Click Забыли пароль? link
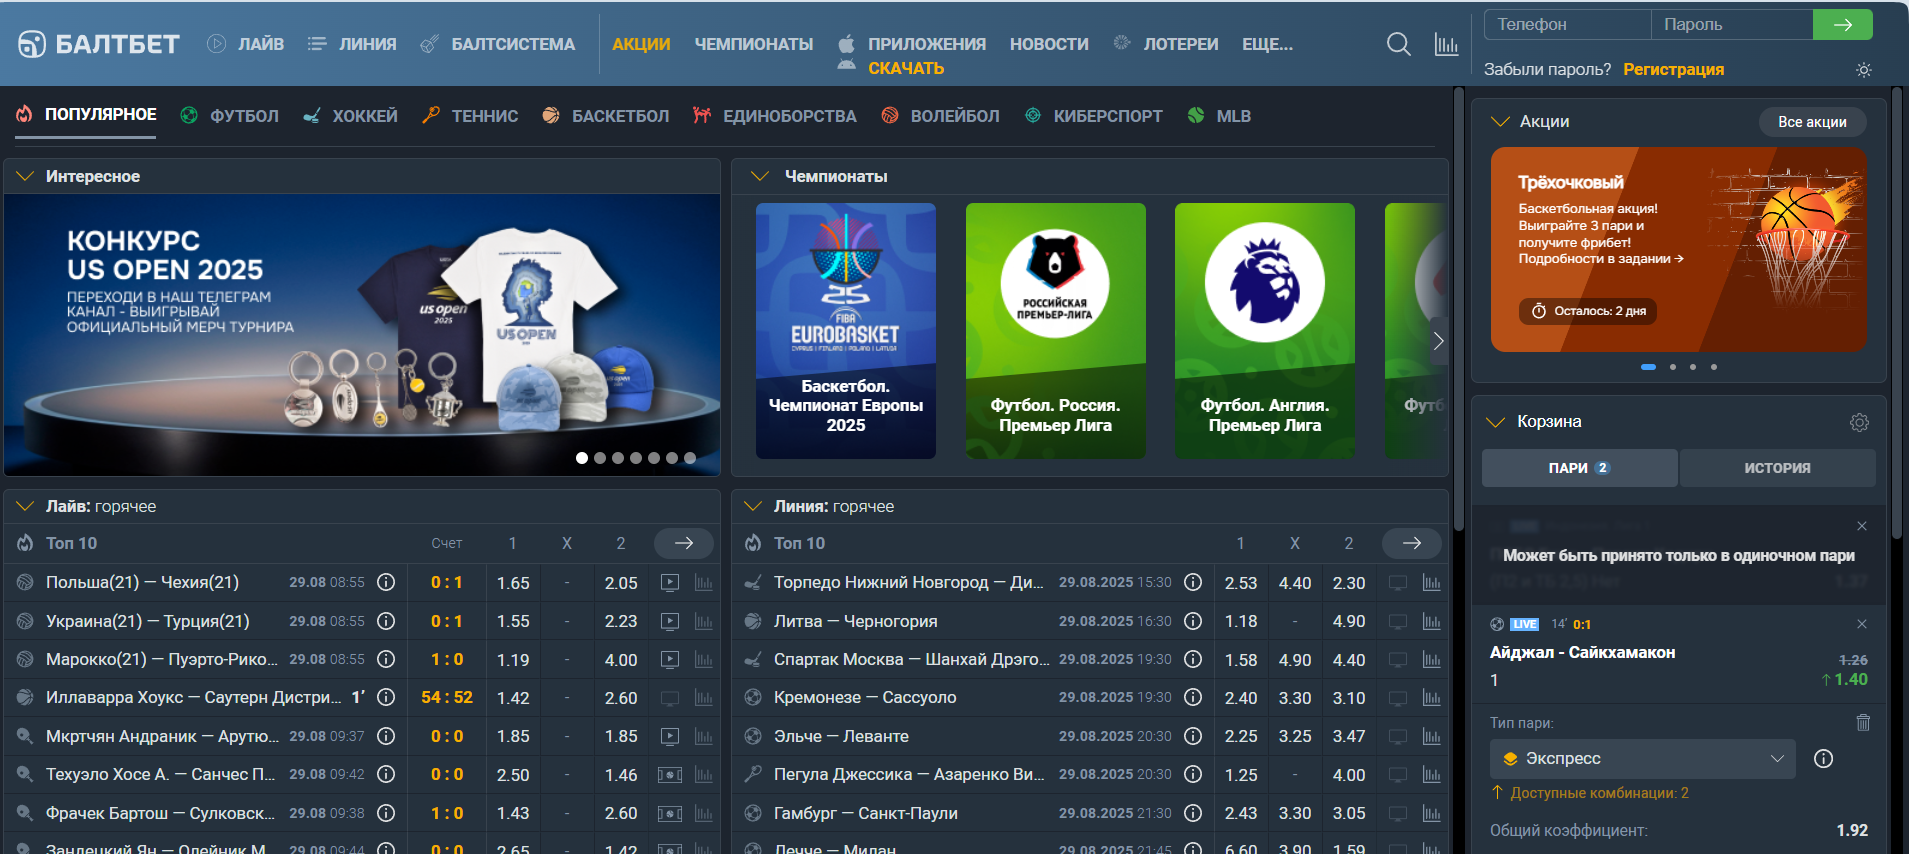 coord(1547,69)
